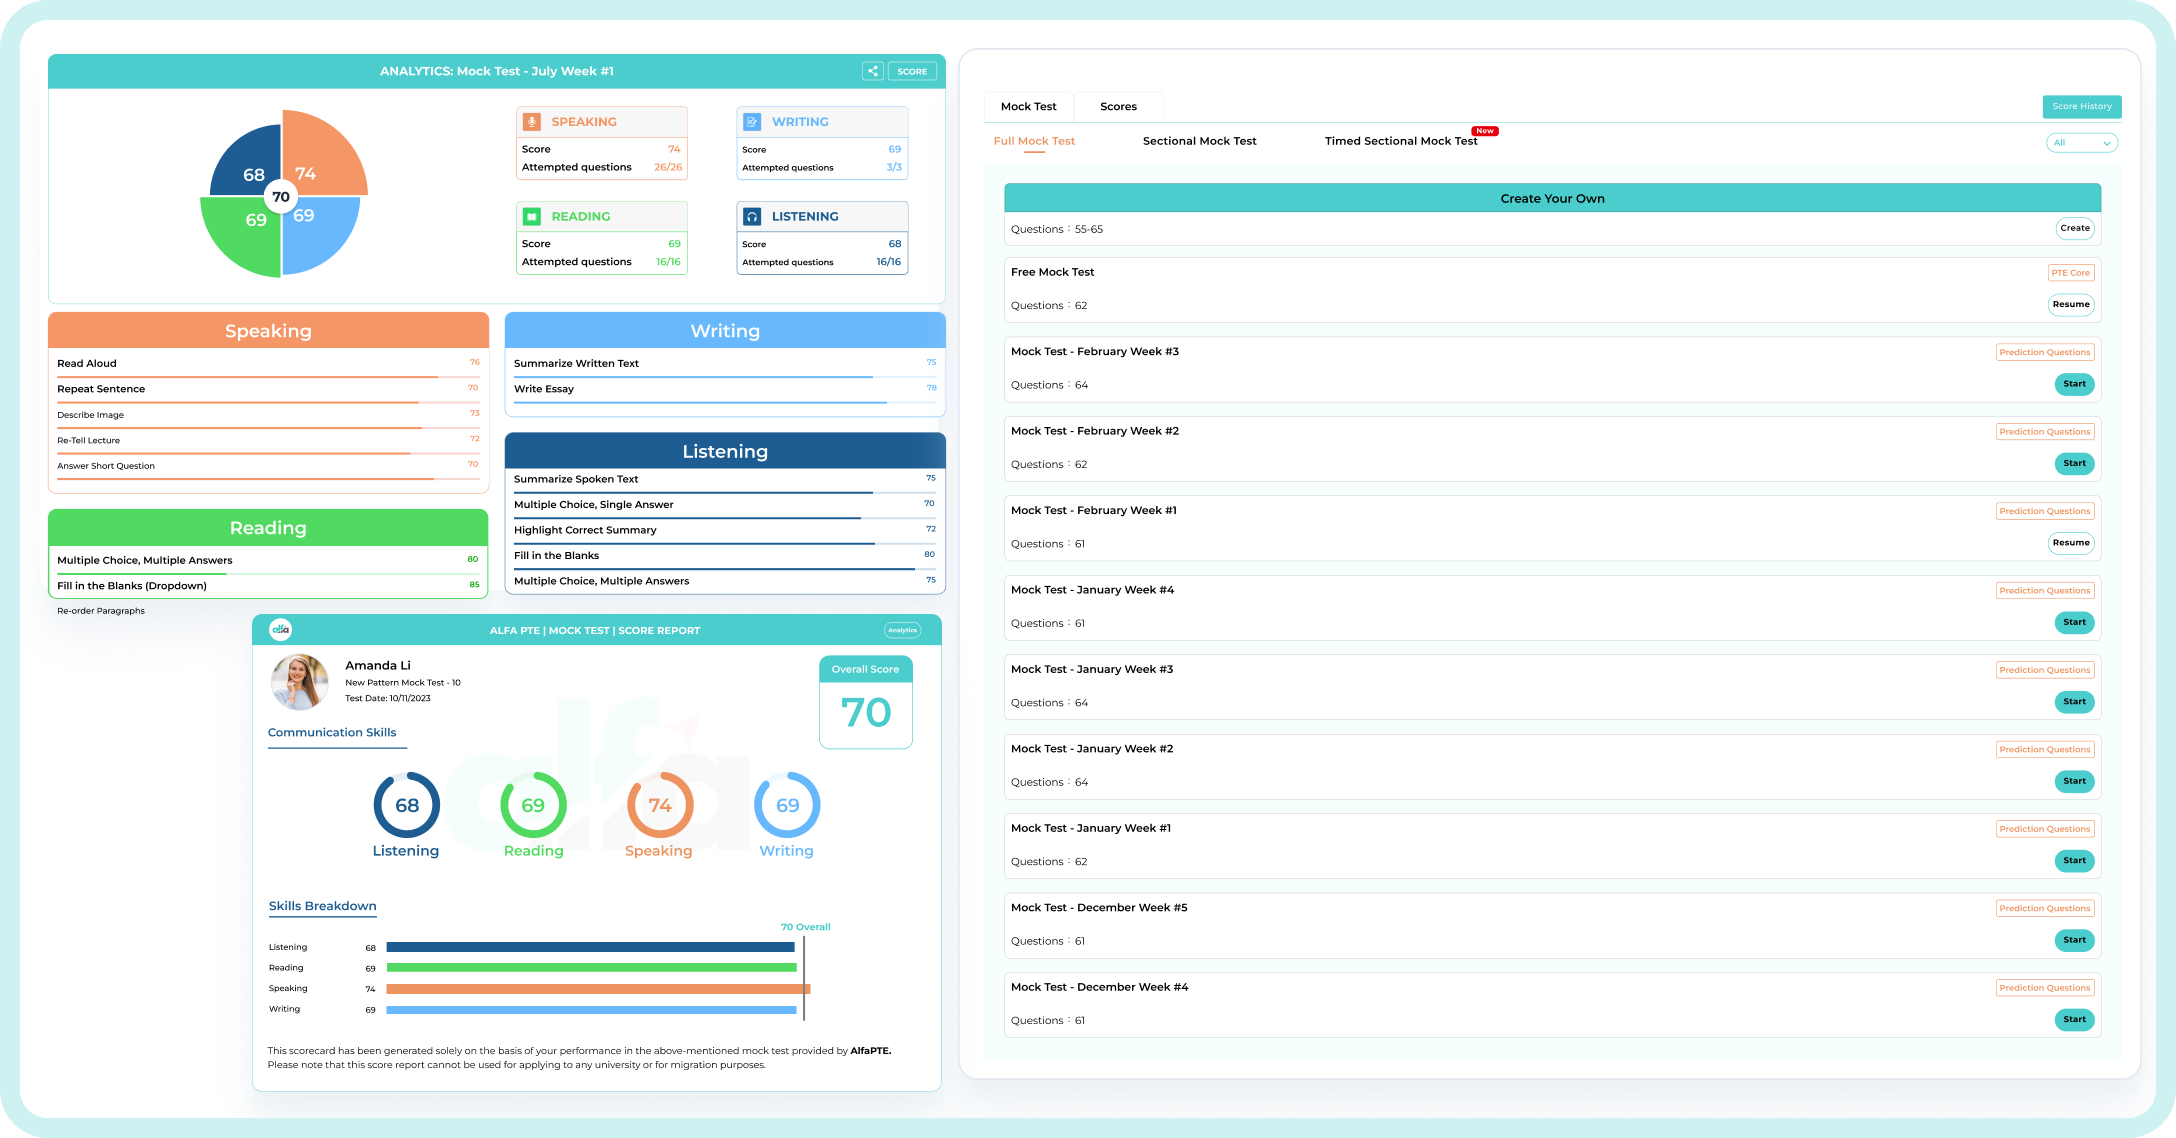The image size is (2176, 1138).
Task: Click Skills Breakdown heading
Action: (x=322, y=906)
